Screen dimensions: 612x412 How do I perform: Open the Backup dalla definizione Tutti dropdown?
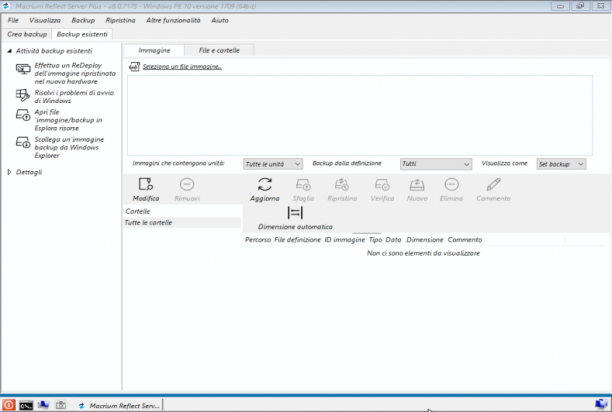click(436, 164)
